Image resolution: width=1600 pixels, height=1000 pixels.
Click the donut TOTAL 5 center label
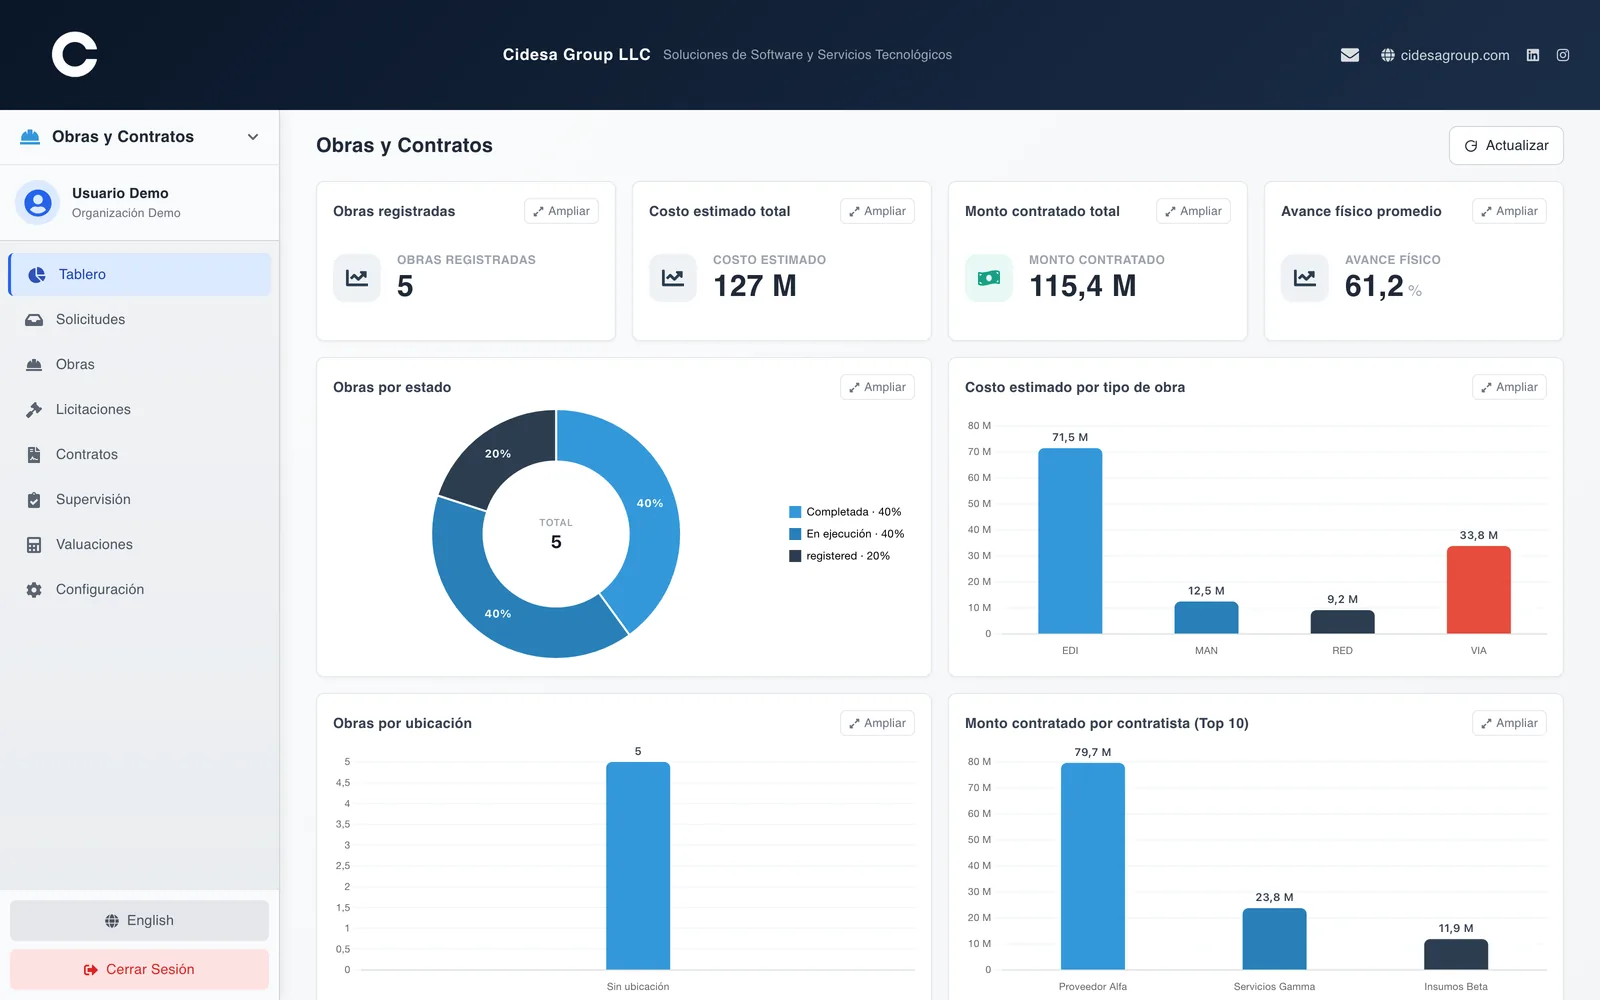[x=556, y=534]
